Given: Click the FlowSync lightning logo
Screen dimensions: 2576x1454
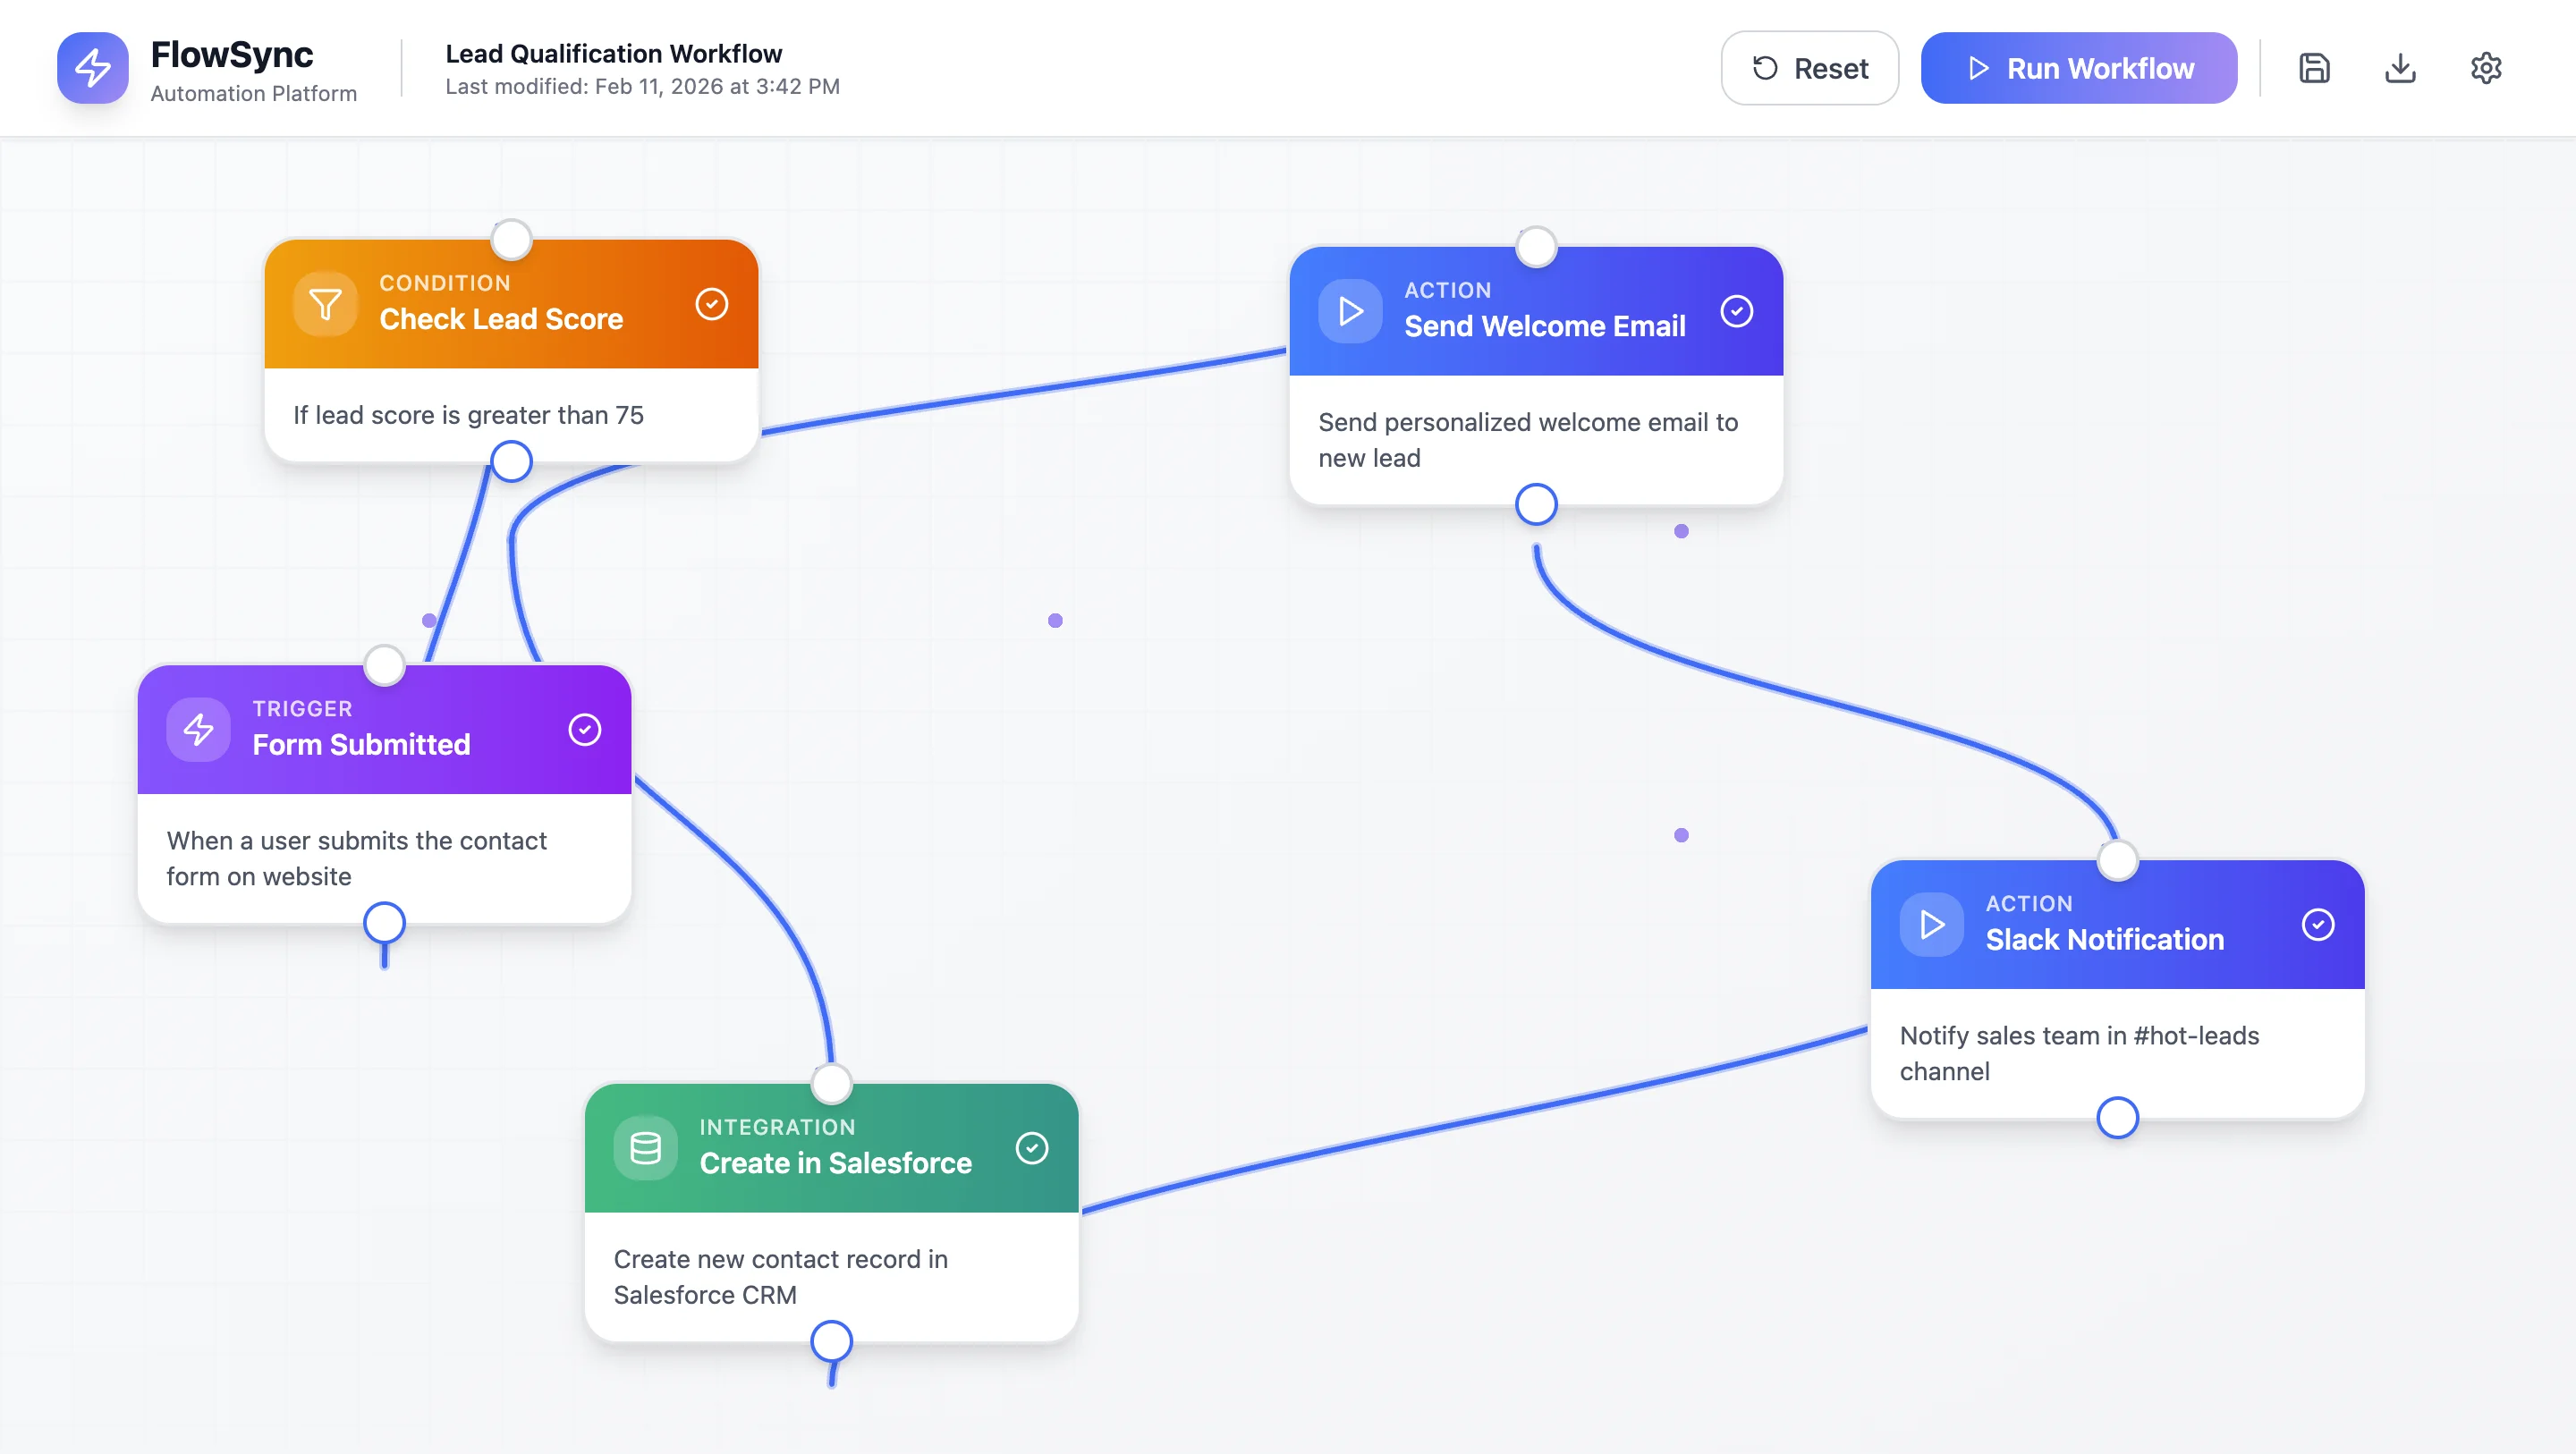Looking at the screenshot, I should (93, 67).
